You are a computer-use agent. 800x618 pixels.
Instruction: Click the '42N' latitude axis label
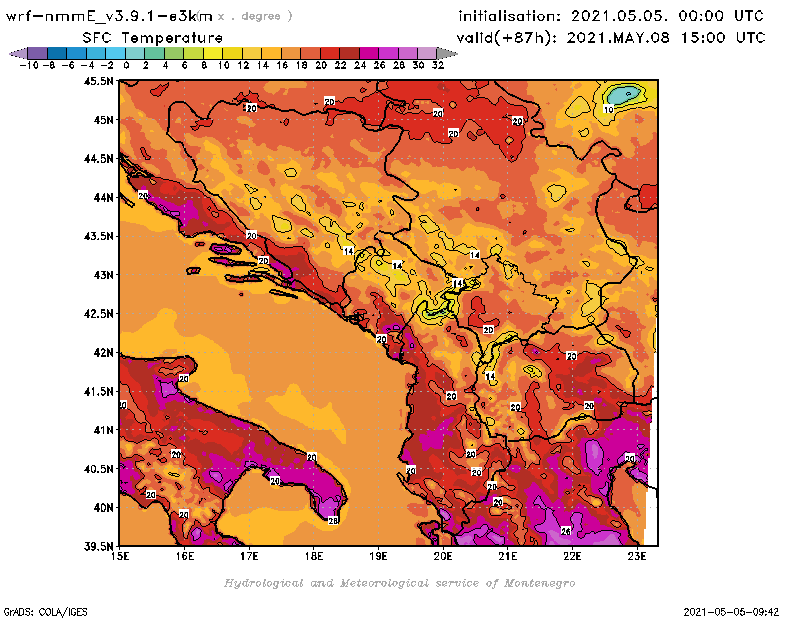(103, 353)
